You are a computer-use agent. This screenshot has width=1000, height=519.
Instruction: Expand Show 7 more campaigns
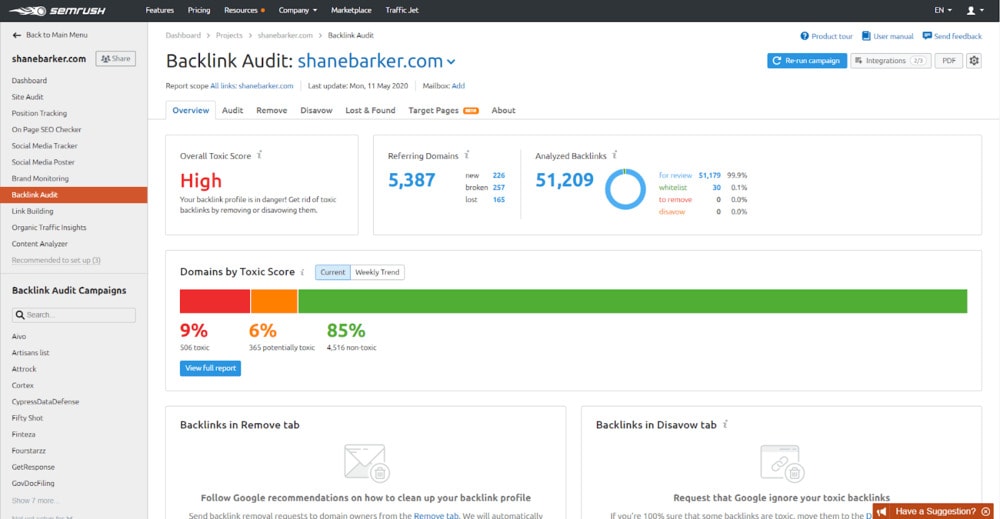point(33,501)
